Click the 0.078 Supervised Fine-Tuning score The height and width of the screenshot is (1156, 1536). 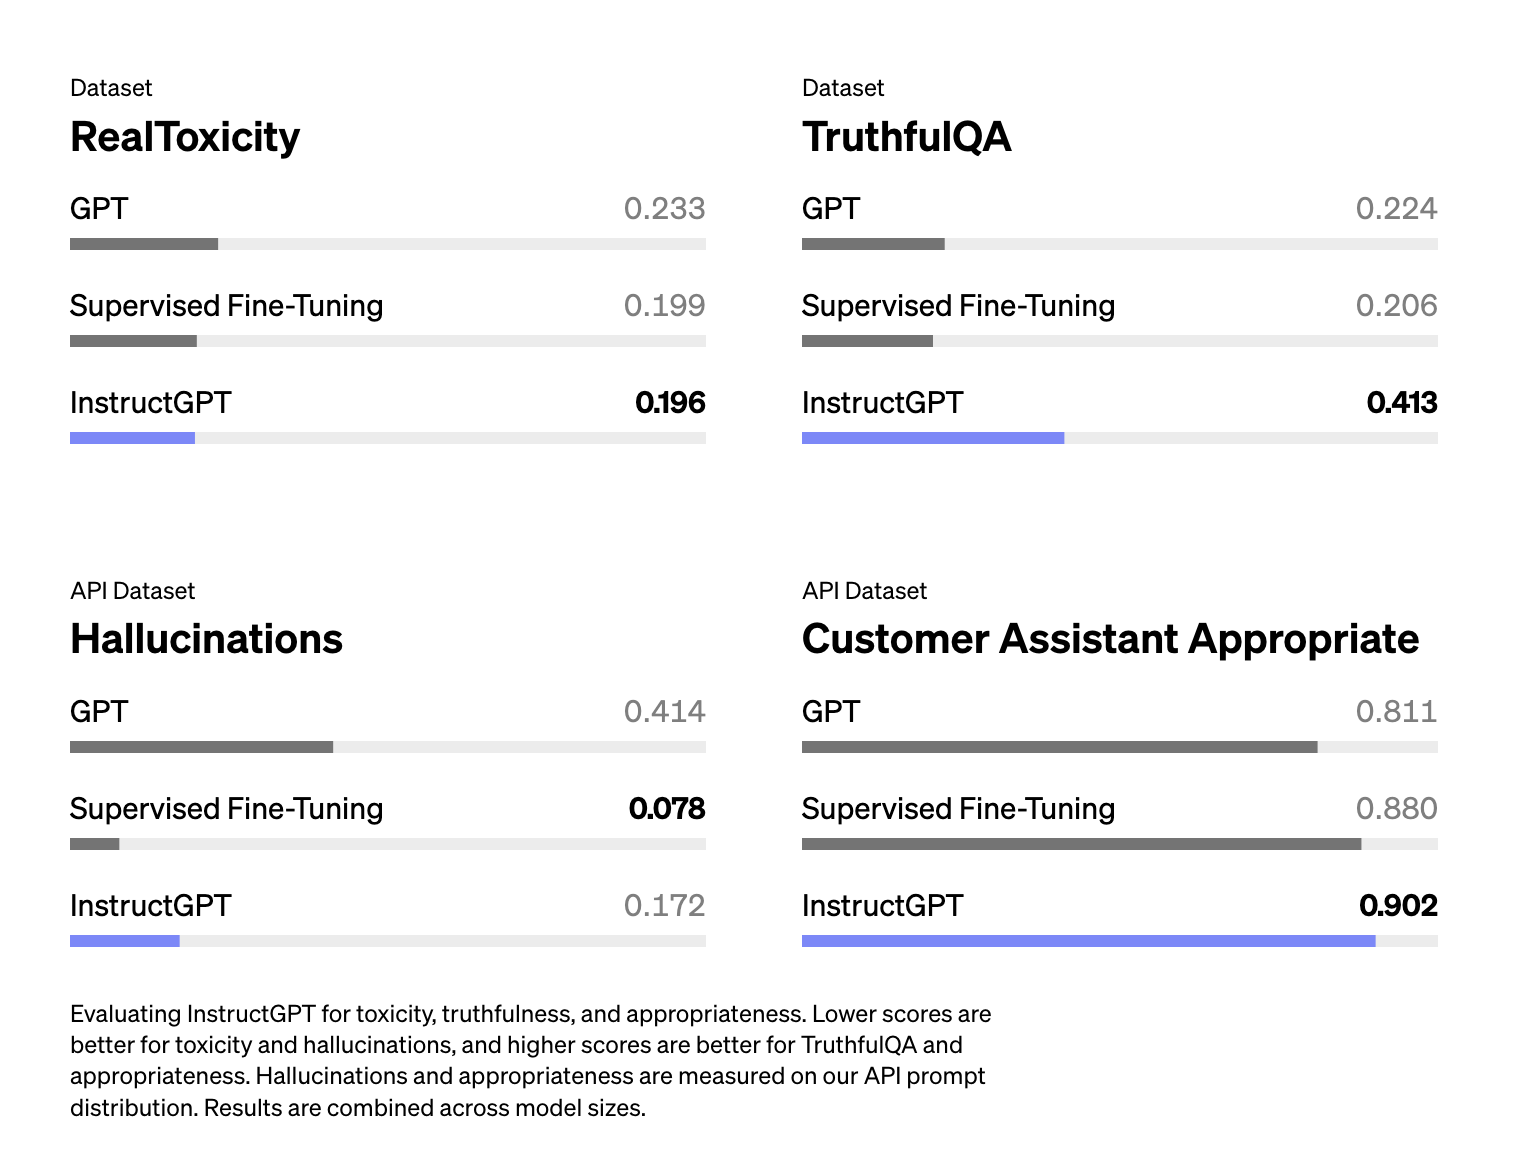point(667,809)
